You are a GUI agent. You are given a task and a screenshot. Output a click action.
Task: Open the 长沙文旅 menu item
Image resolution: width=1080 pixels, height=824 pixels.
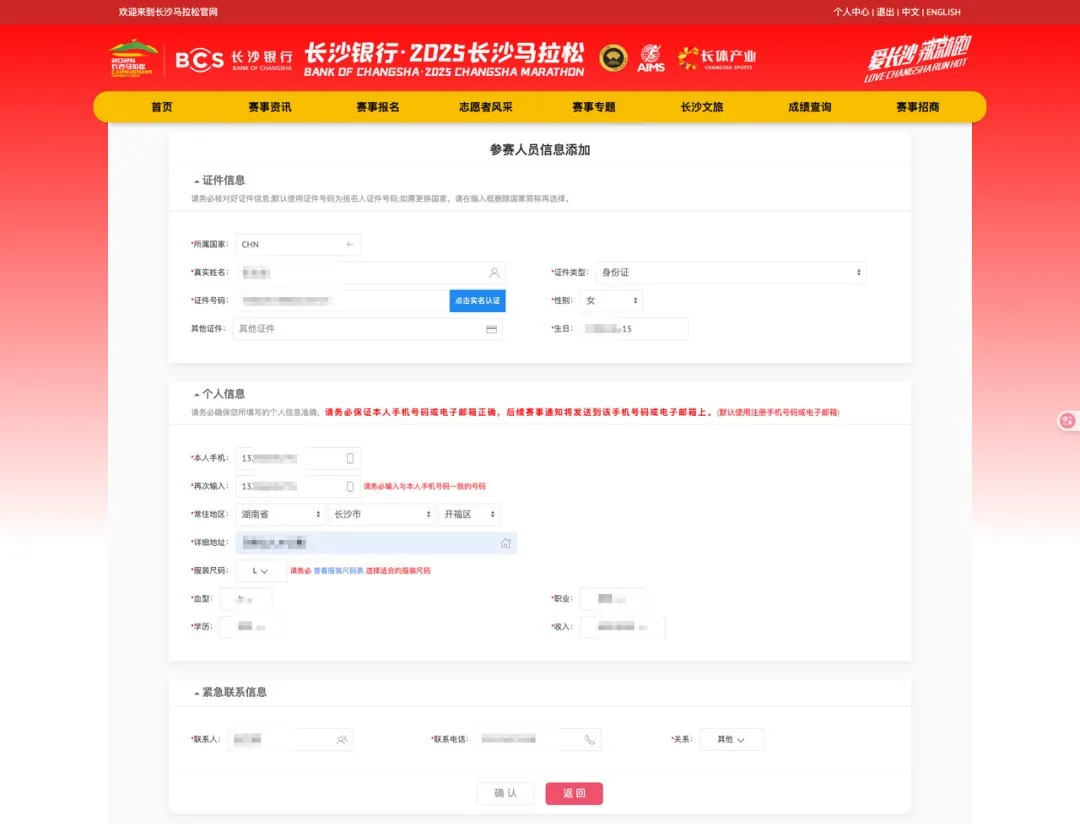click(702, 107)
